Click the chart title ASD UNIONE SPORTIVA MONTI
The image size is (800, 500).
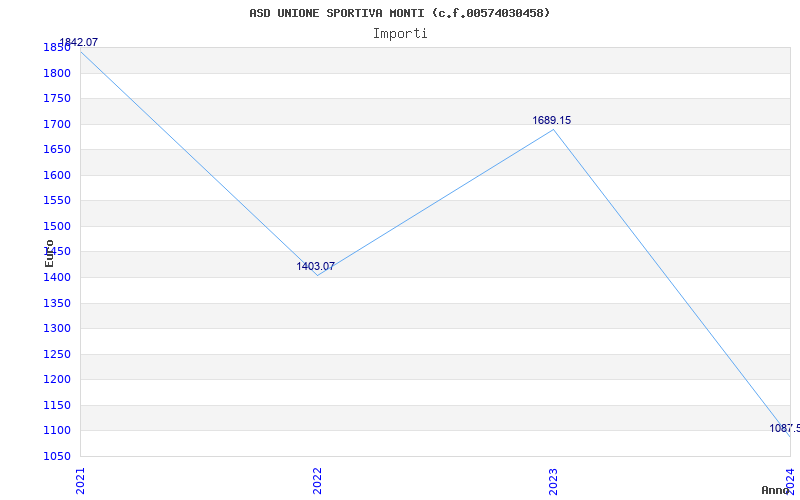pos(399,13)
